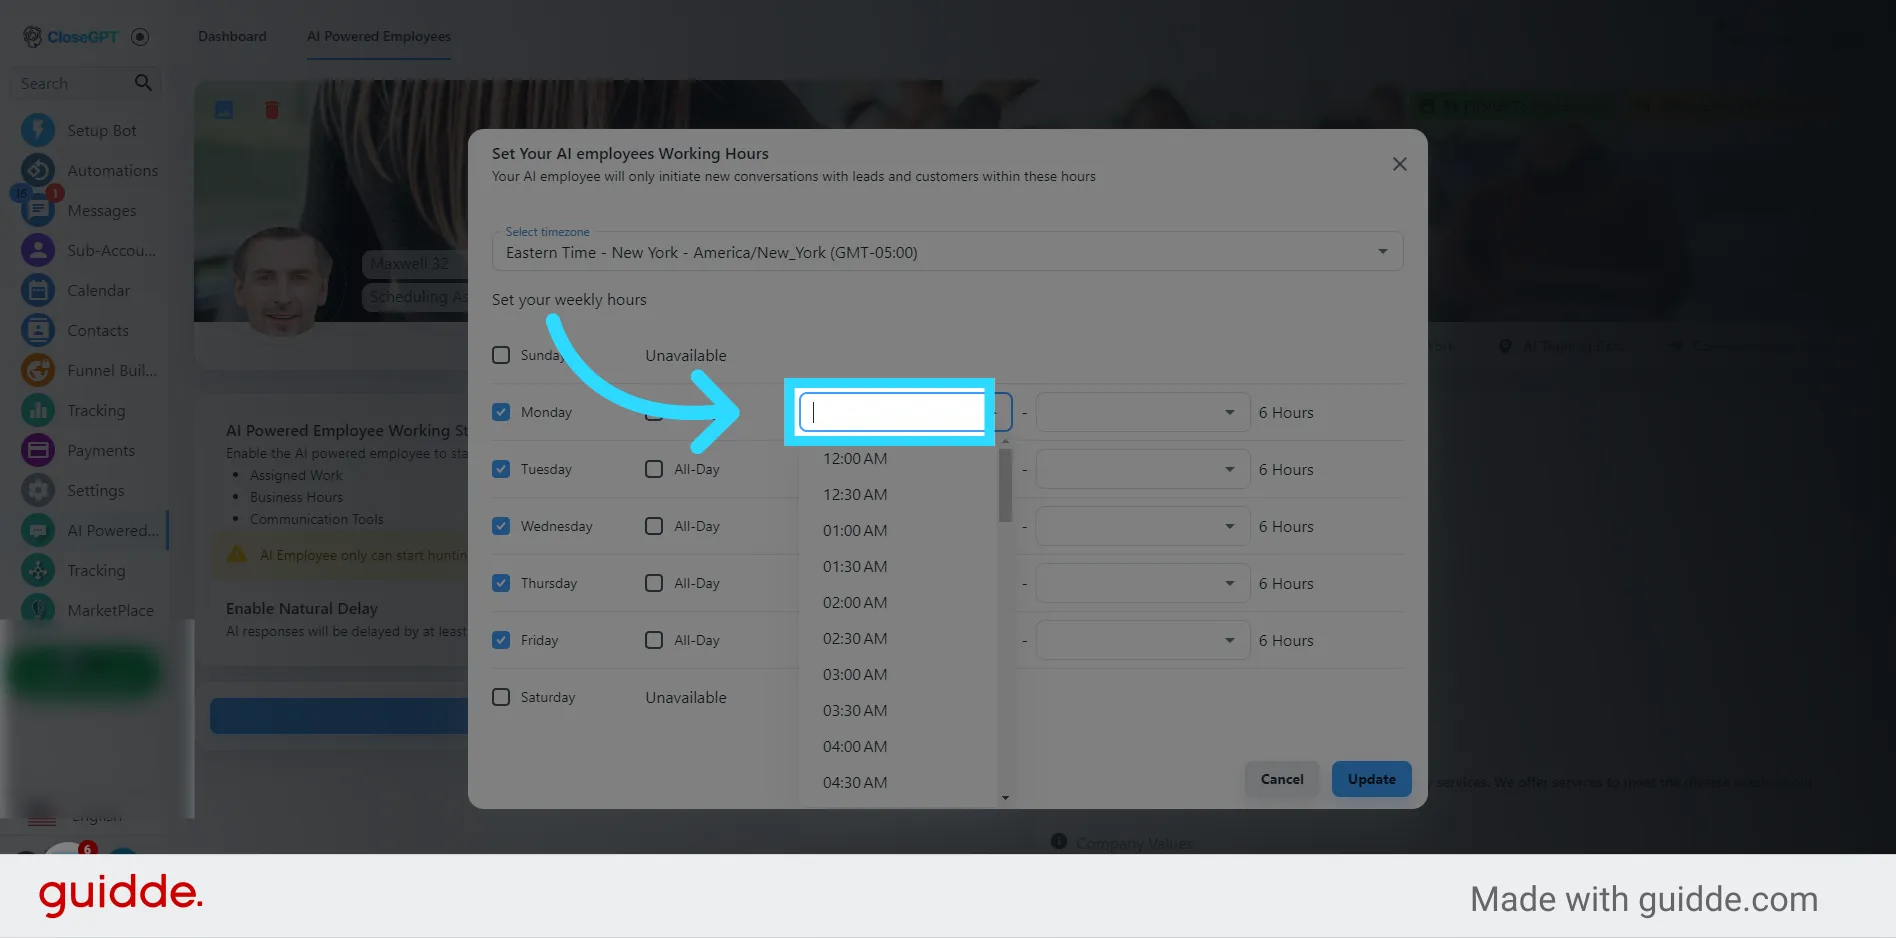
Task: Open Settings gear icon in sidebar
Action: 38,490
